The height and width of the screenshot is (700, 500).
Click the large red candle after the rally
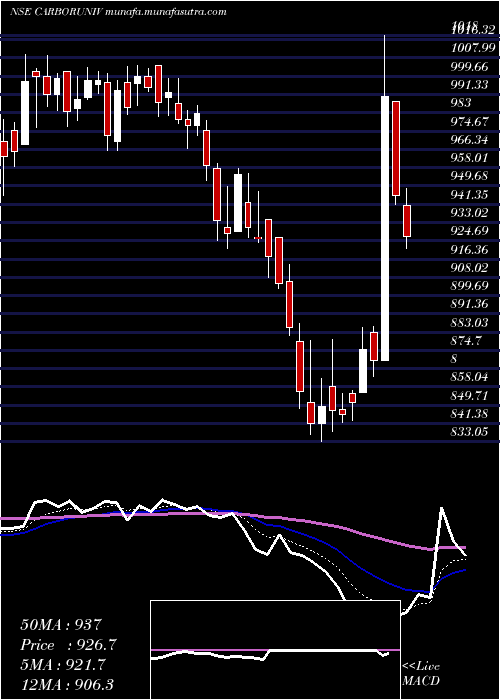[x=396, y=149]
